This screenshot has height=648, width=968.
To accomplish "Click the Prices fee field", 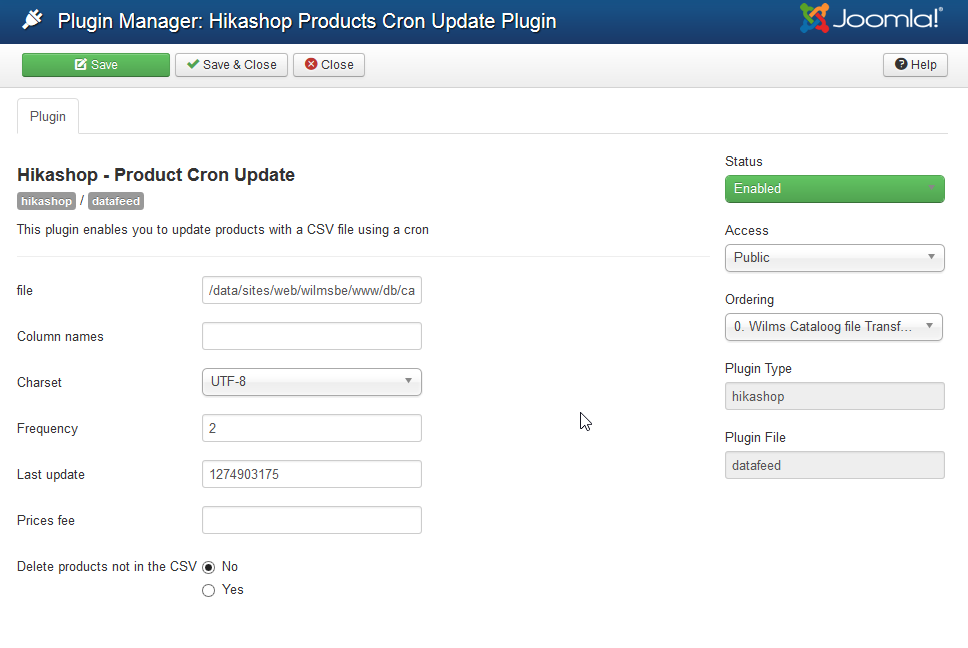I will click(312, 520).
